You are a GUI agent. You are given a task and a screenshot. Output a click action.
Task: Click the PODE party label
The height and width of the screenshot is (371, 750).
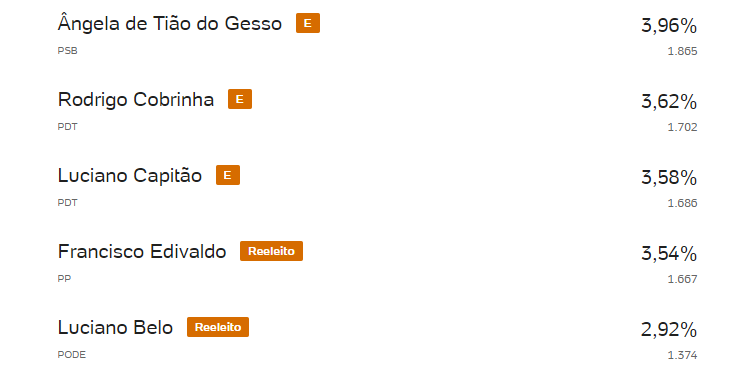(x=72, y=355)
